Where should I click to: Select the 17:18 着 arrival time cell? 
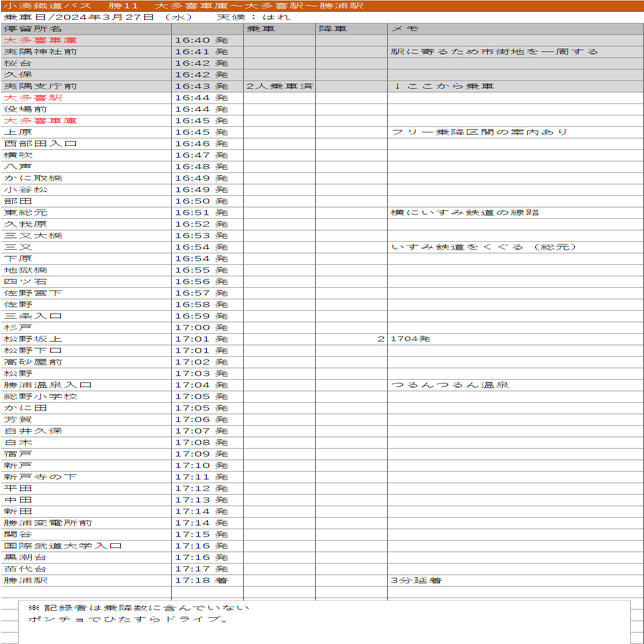point(207,581)
